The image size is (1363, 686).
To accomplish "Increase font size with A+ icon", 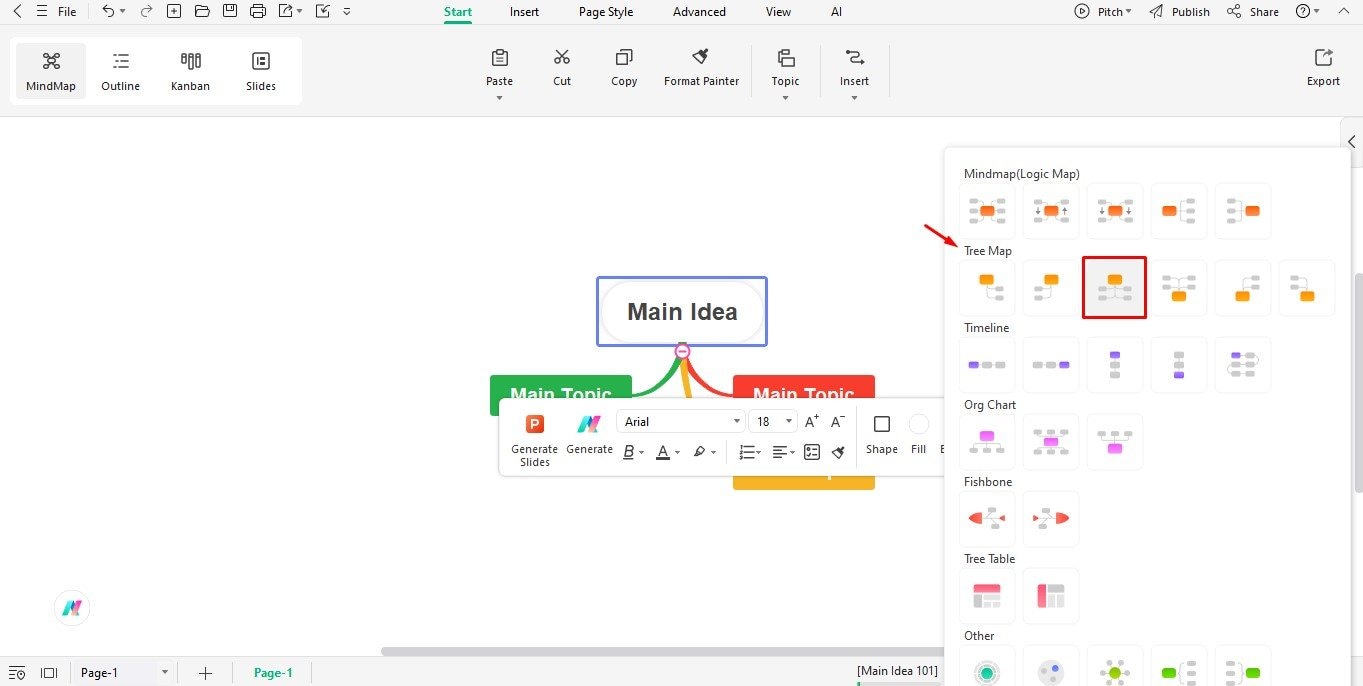I will tap(812, 421).
